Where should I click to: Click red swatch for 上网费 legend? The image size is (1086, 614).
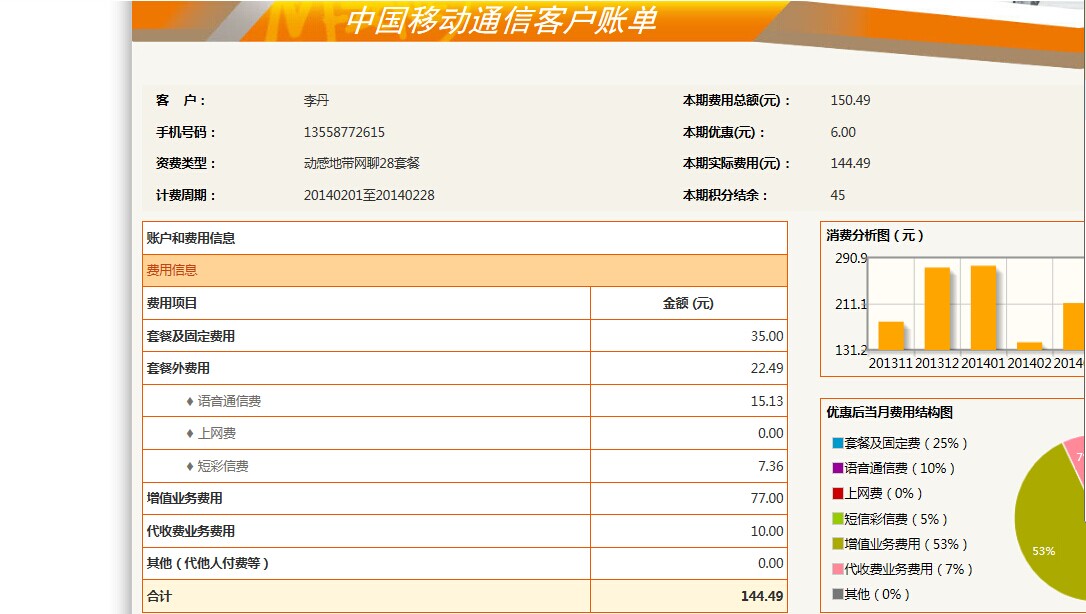(837, 494)
